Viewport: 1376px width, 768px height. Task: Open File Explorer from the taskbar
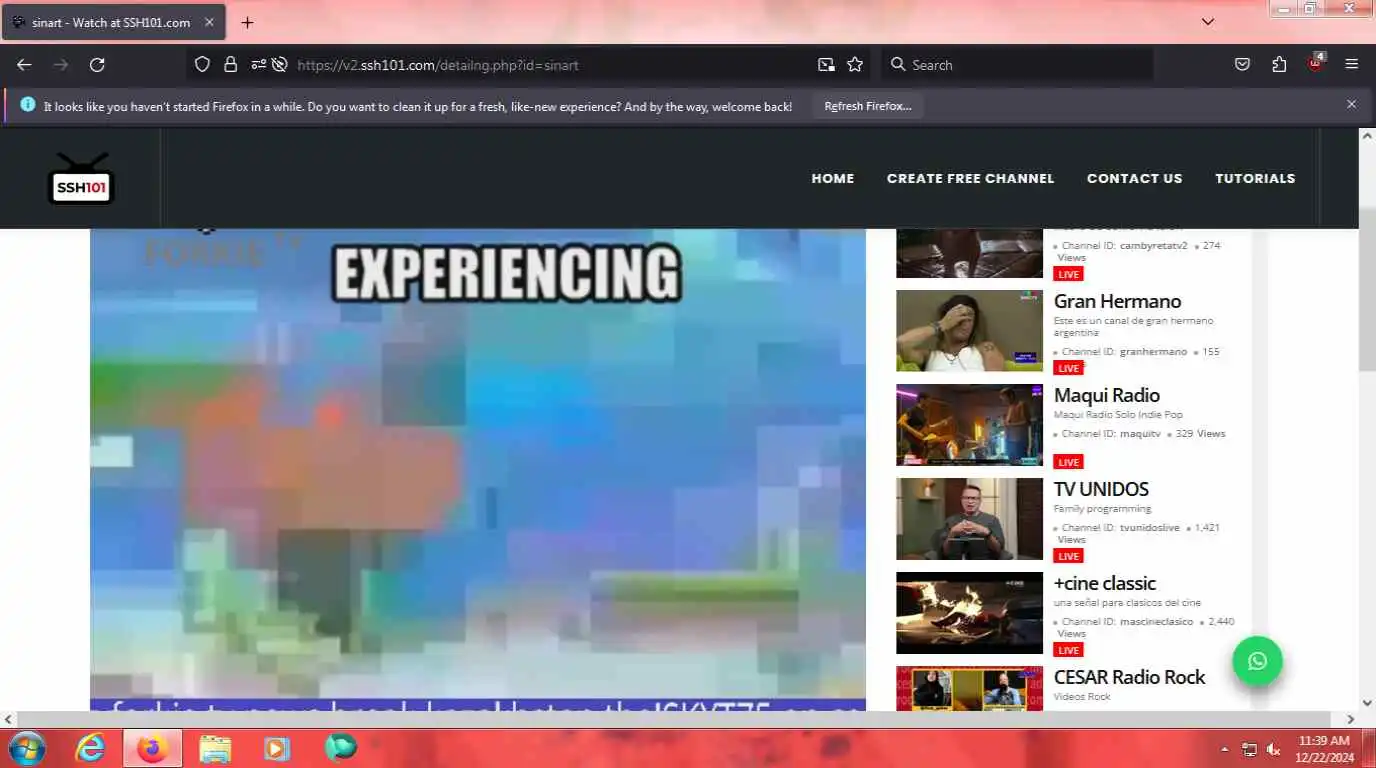pos(215,748)
